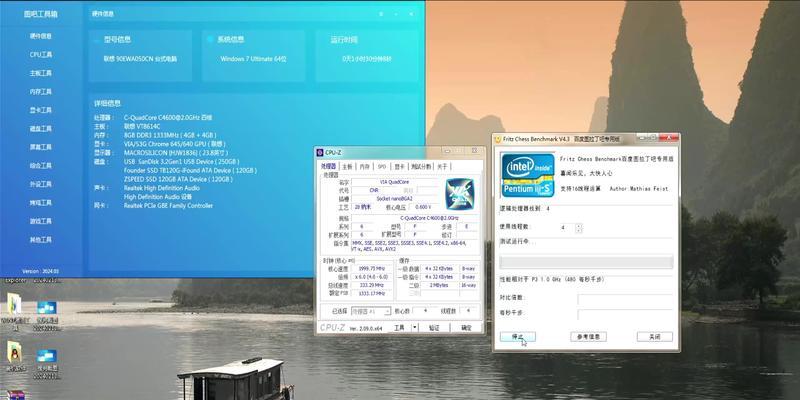Select 主板工具 in the toolbox sidebar
Screen dimensions: 800x400
[x=40, y=73]
